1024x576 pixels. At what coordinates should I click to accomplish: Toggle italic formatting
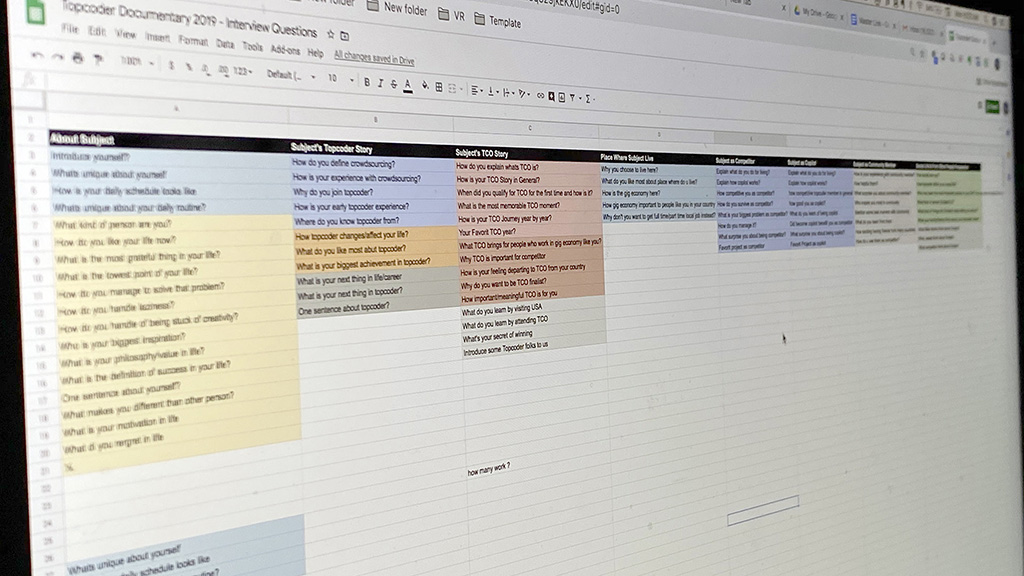[x=380, y=83]
